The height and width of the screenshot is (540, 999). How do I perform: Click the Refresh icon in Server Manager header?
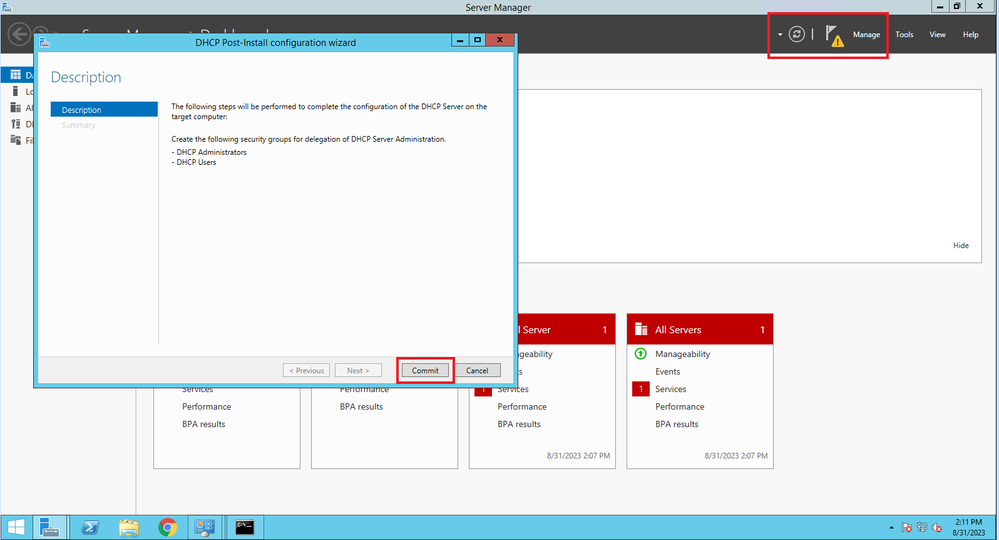[x=796, y=34]
